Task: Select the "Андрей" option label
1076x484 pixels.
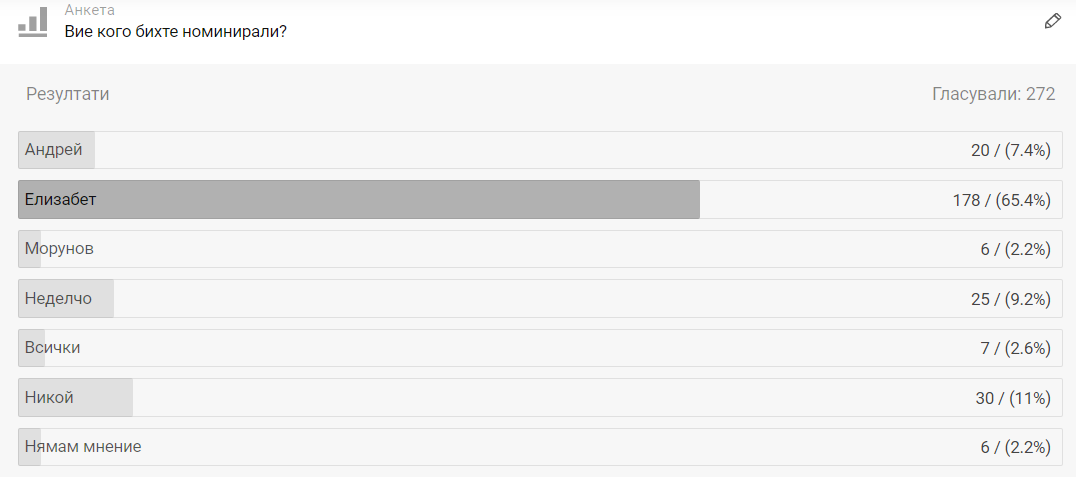Action: click(x=54, y=150)
